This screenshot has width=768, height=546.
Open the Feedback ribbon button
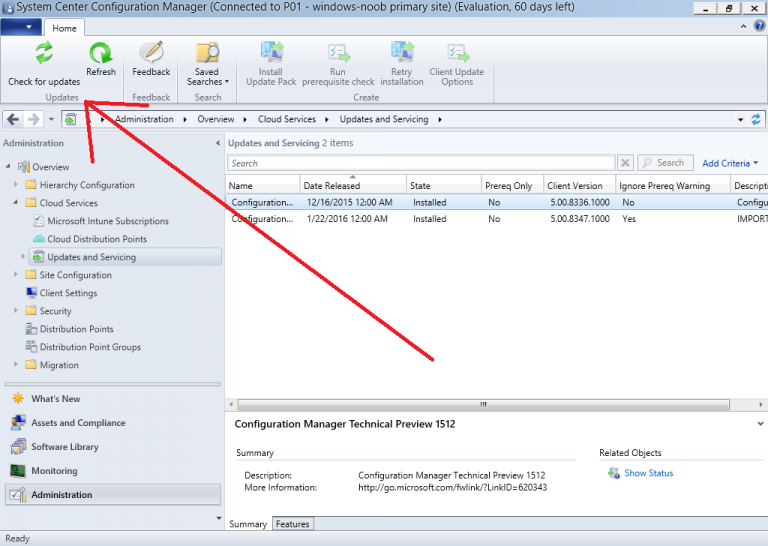coord(151,54)
